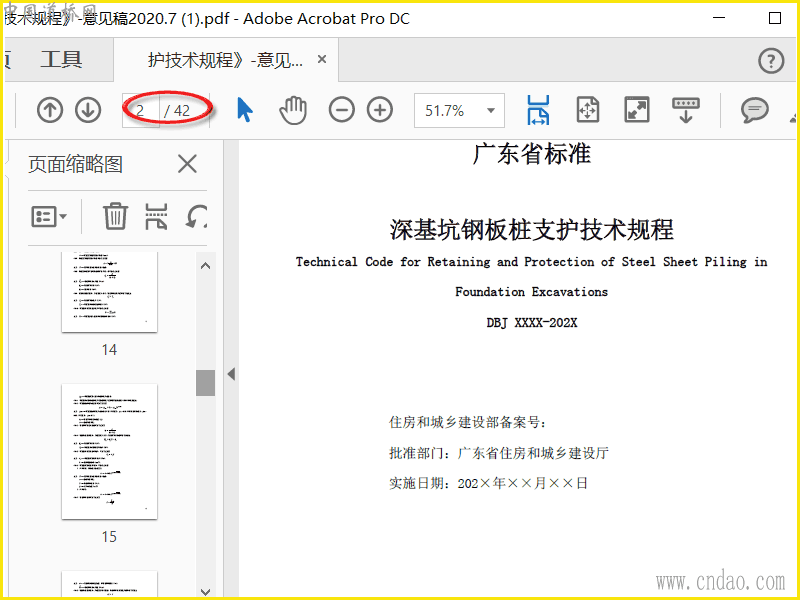Click the title 深基坑钢板桩支护技术规程
This screenshot has width=800, height=600.
532,229
